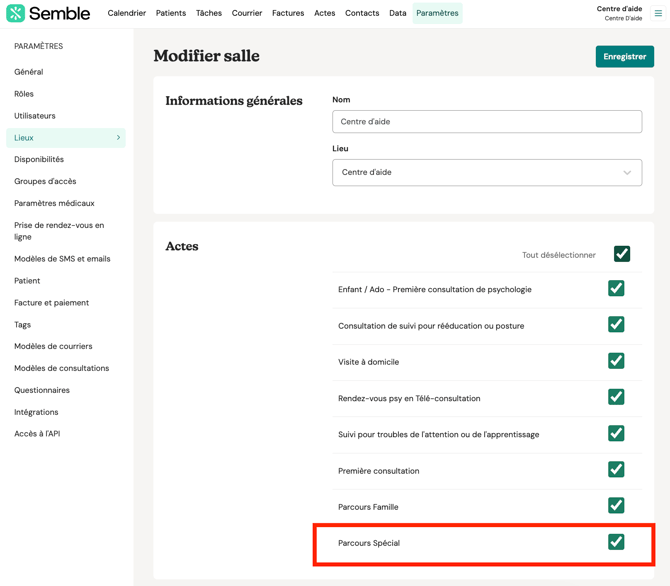Select Paramètres médicaux in sidebar
The height and width of the screenshot is (586, 670).
(54, 203)
